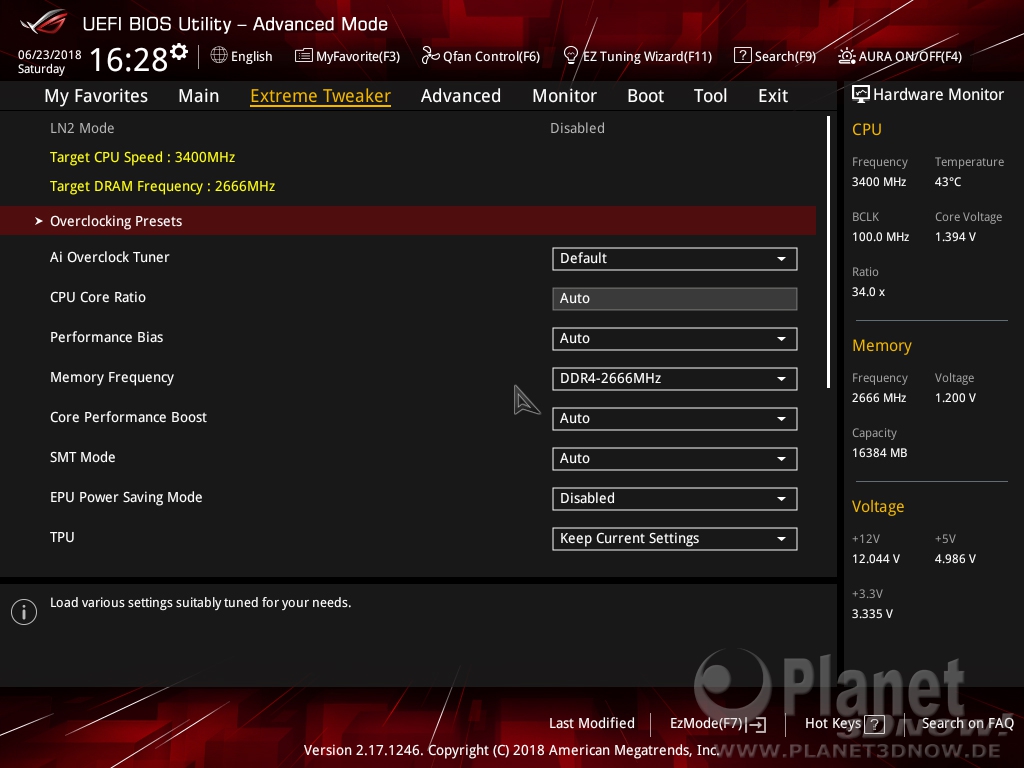Open the Performance Bias dropdown
Screen dimensions: 1024x768
(675, 338)
